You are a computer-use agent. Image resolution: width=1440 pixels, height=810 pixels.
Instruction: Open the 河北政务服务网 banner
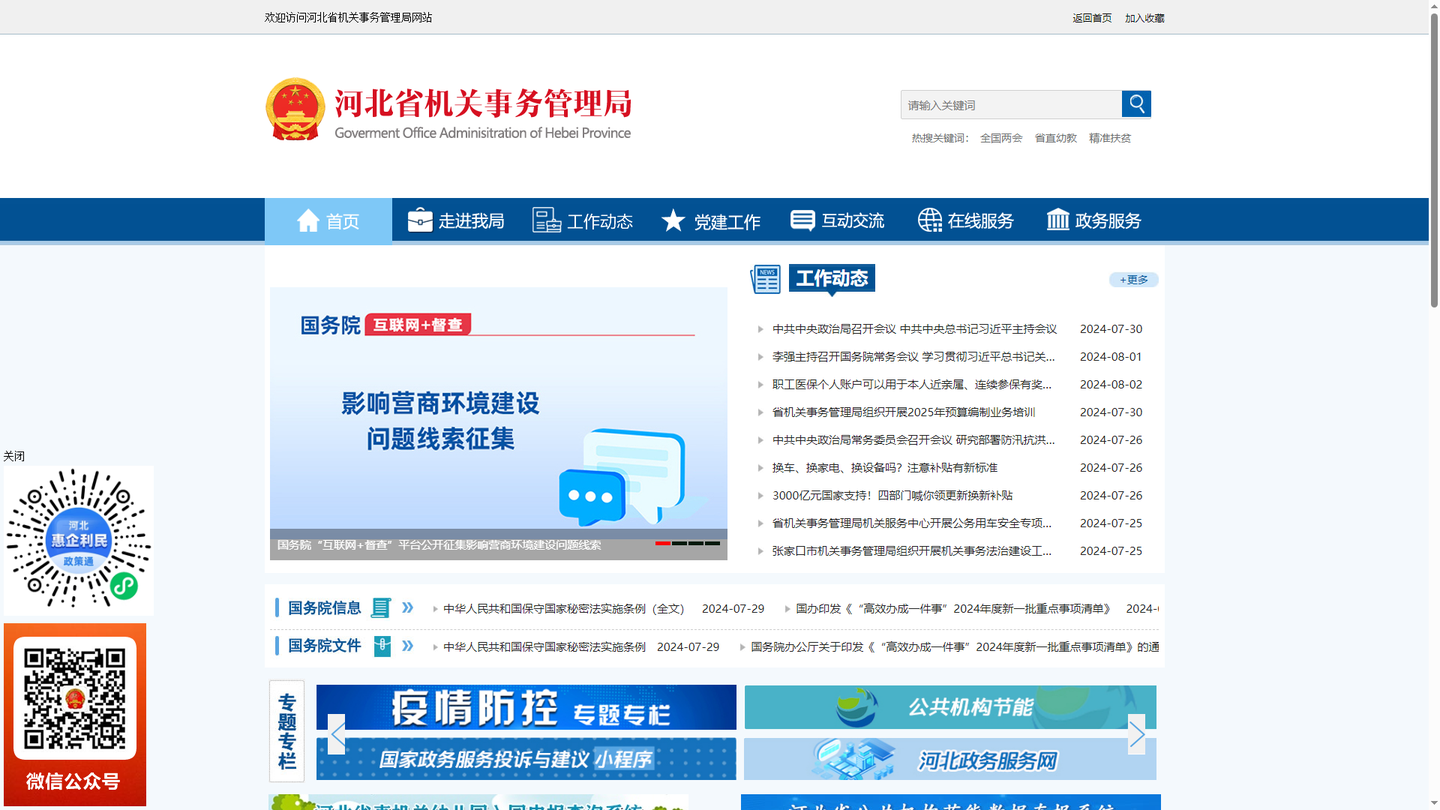coord(950,759)
